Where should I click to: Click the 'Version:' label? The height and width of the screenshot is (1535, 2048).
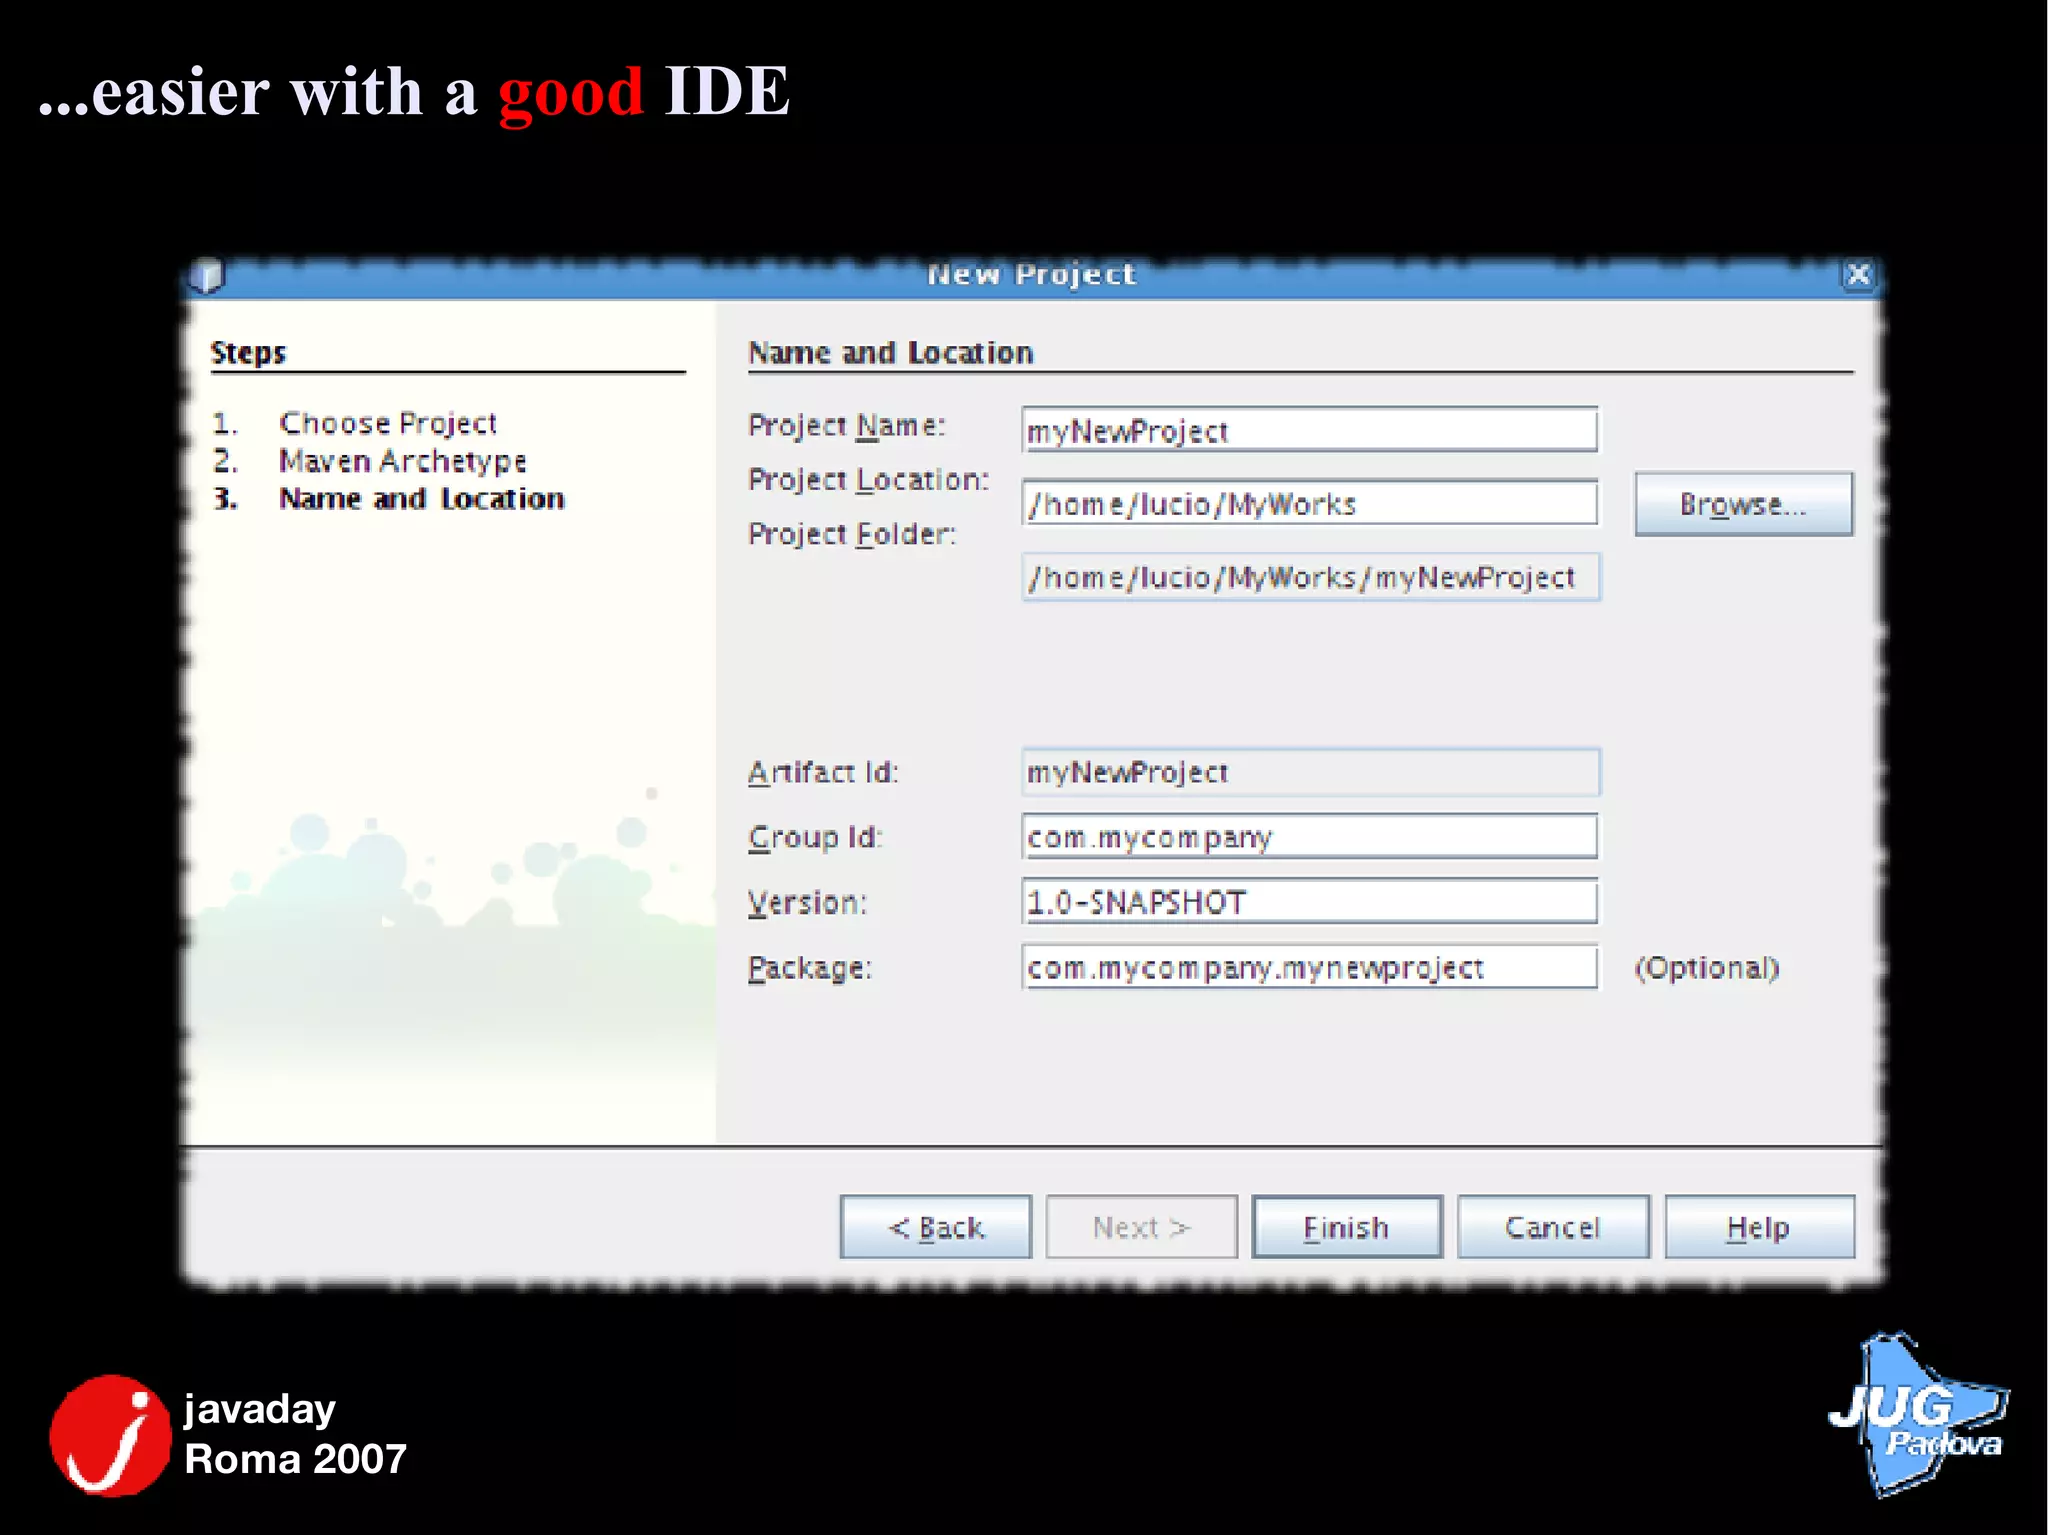pos(808,902)
